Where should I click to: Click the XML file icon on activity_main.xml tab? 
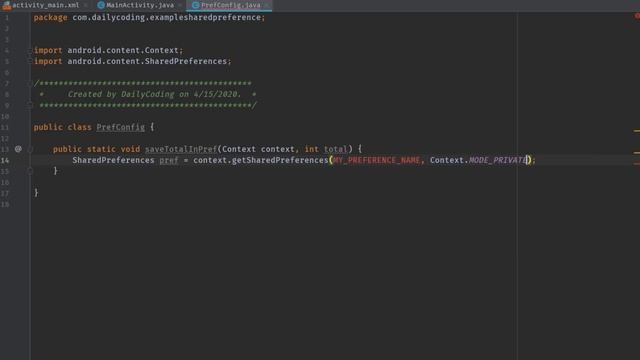6,5
